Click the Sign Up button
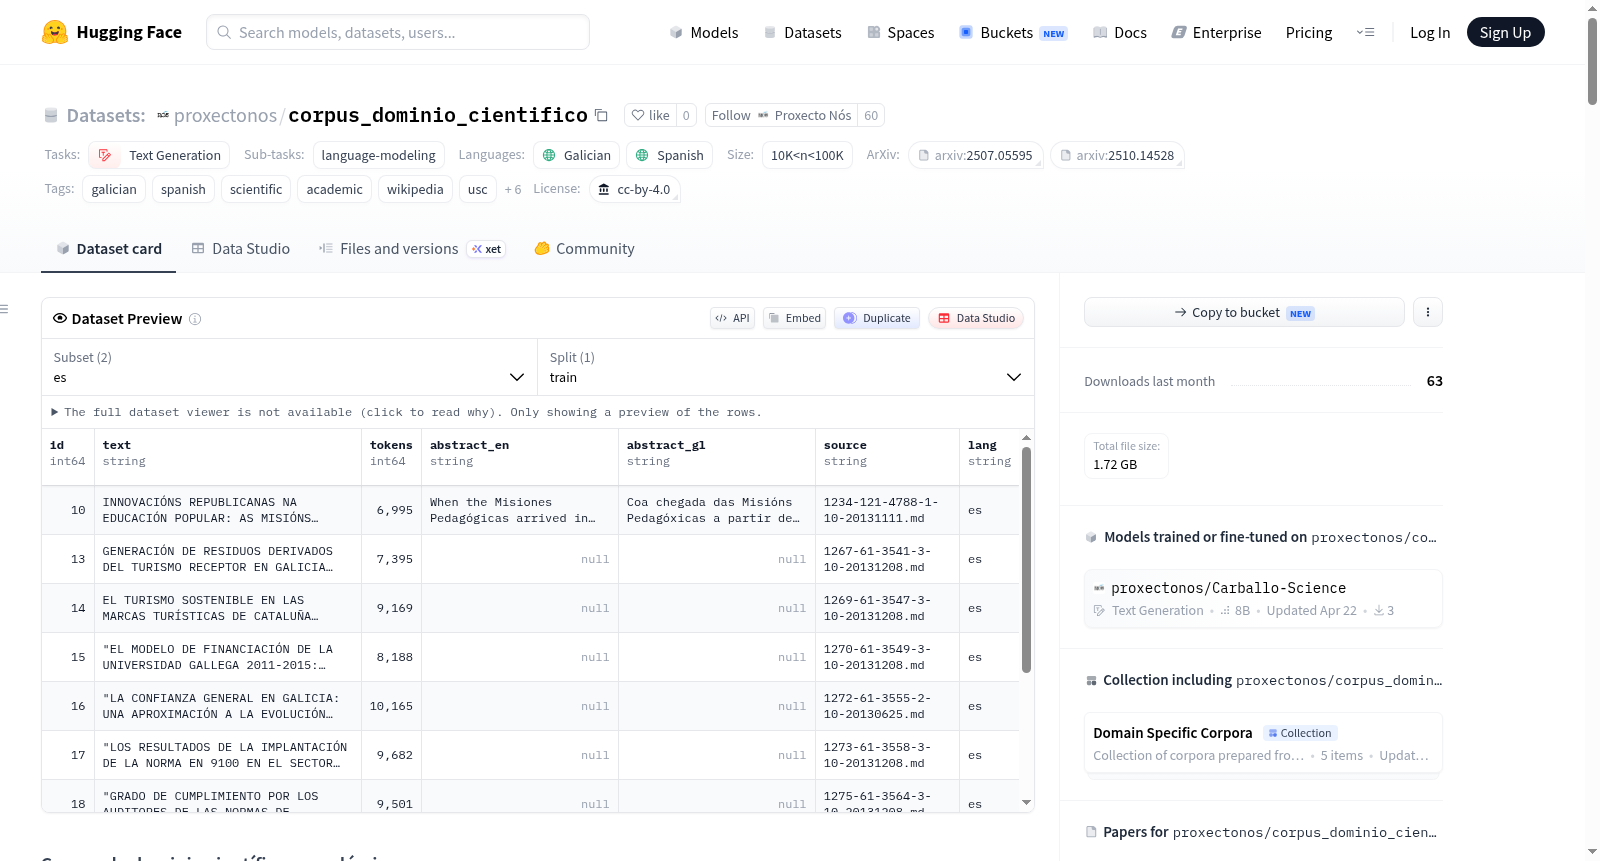 coord(1505,32)
